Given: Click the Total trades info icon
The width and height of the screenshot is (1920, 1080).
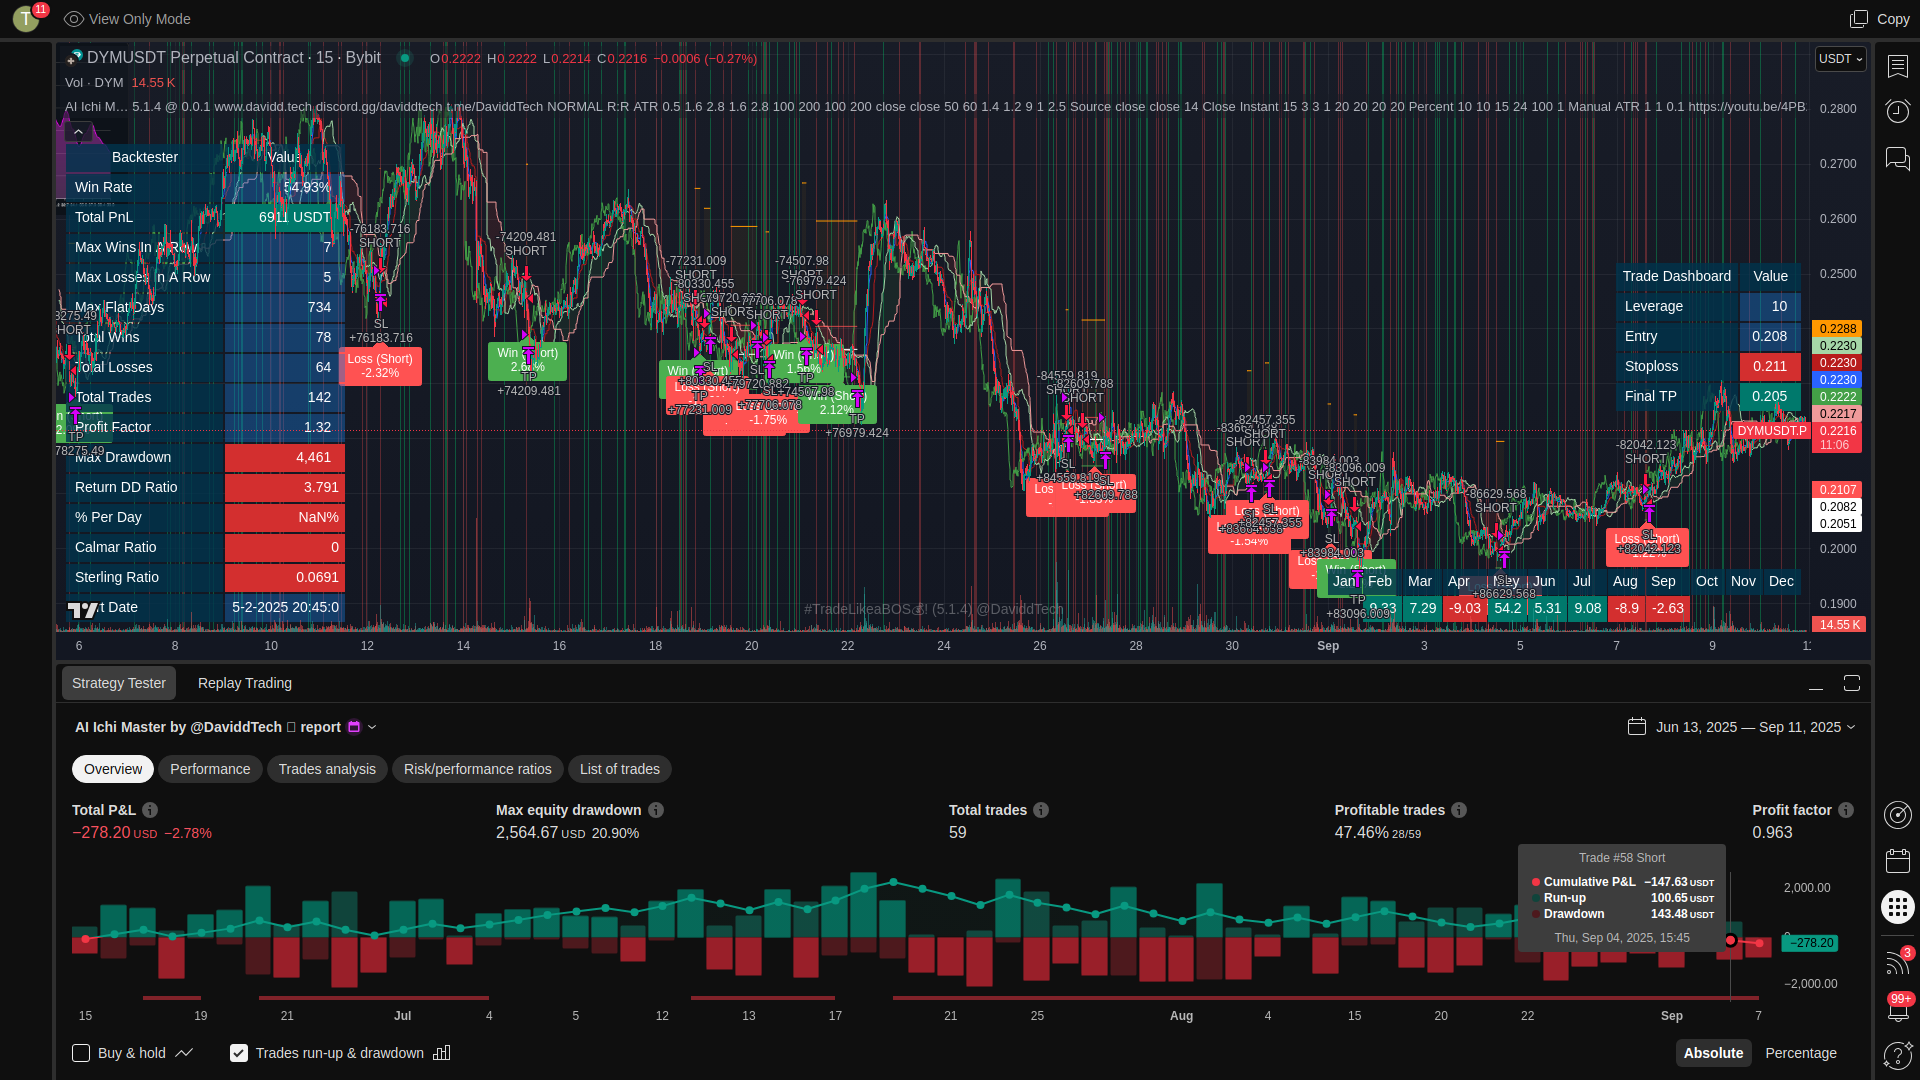Looking at the screenshot, I should click(x=1041, y=810).
